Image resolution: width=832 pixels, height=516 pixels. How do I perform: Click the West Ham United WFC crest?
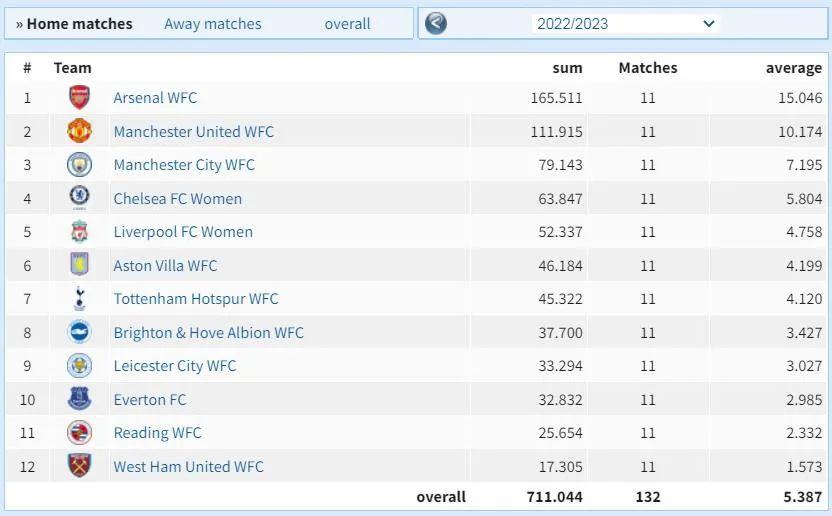(79, 466)
